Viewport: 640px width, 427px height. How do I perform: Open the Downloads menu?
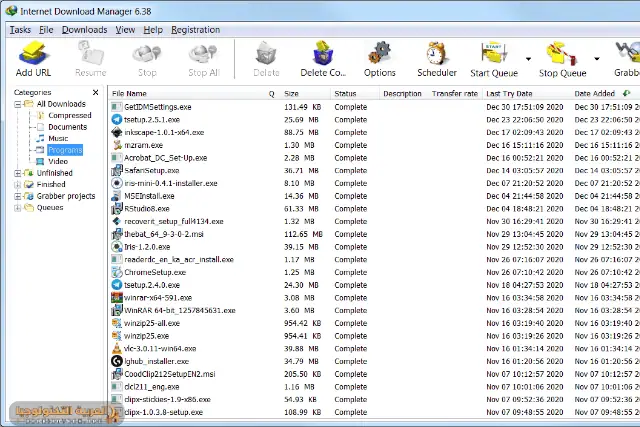[x=84, y=30]
